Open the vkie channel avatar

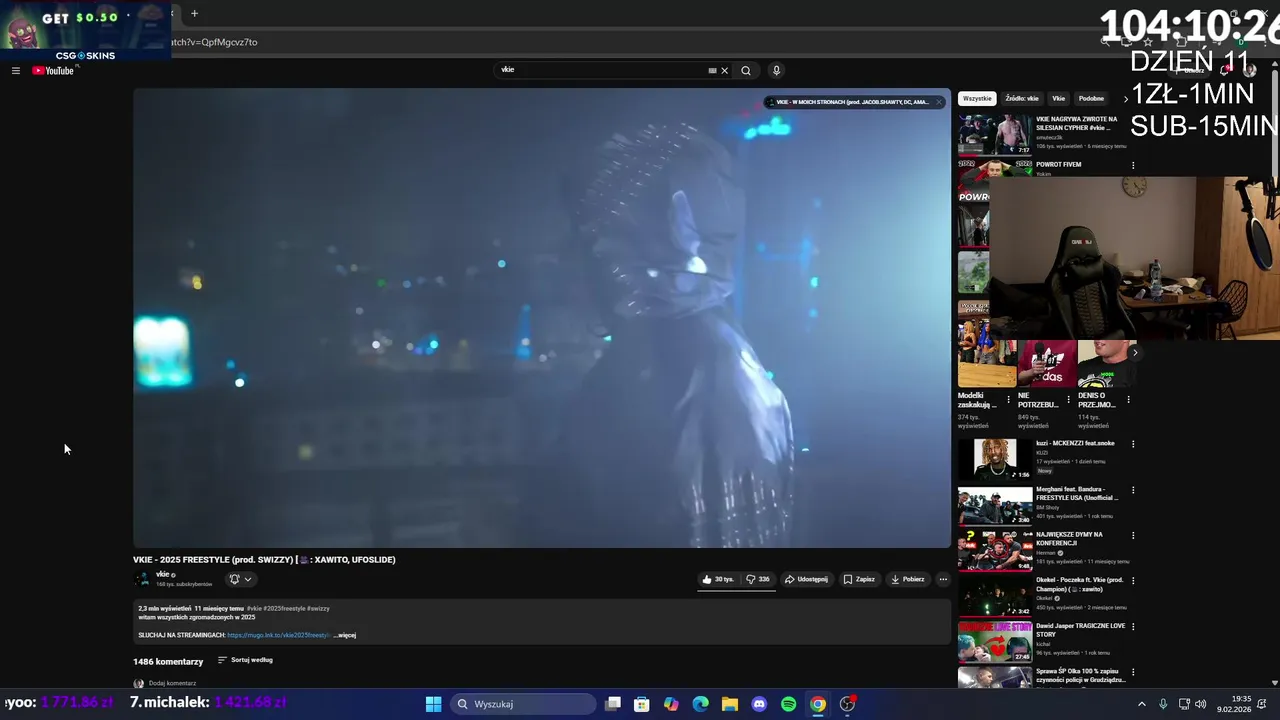click(x=142, y=579)
